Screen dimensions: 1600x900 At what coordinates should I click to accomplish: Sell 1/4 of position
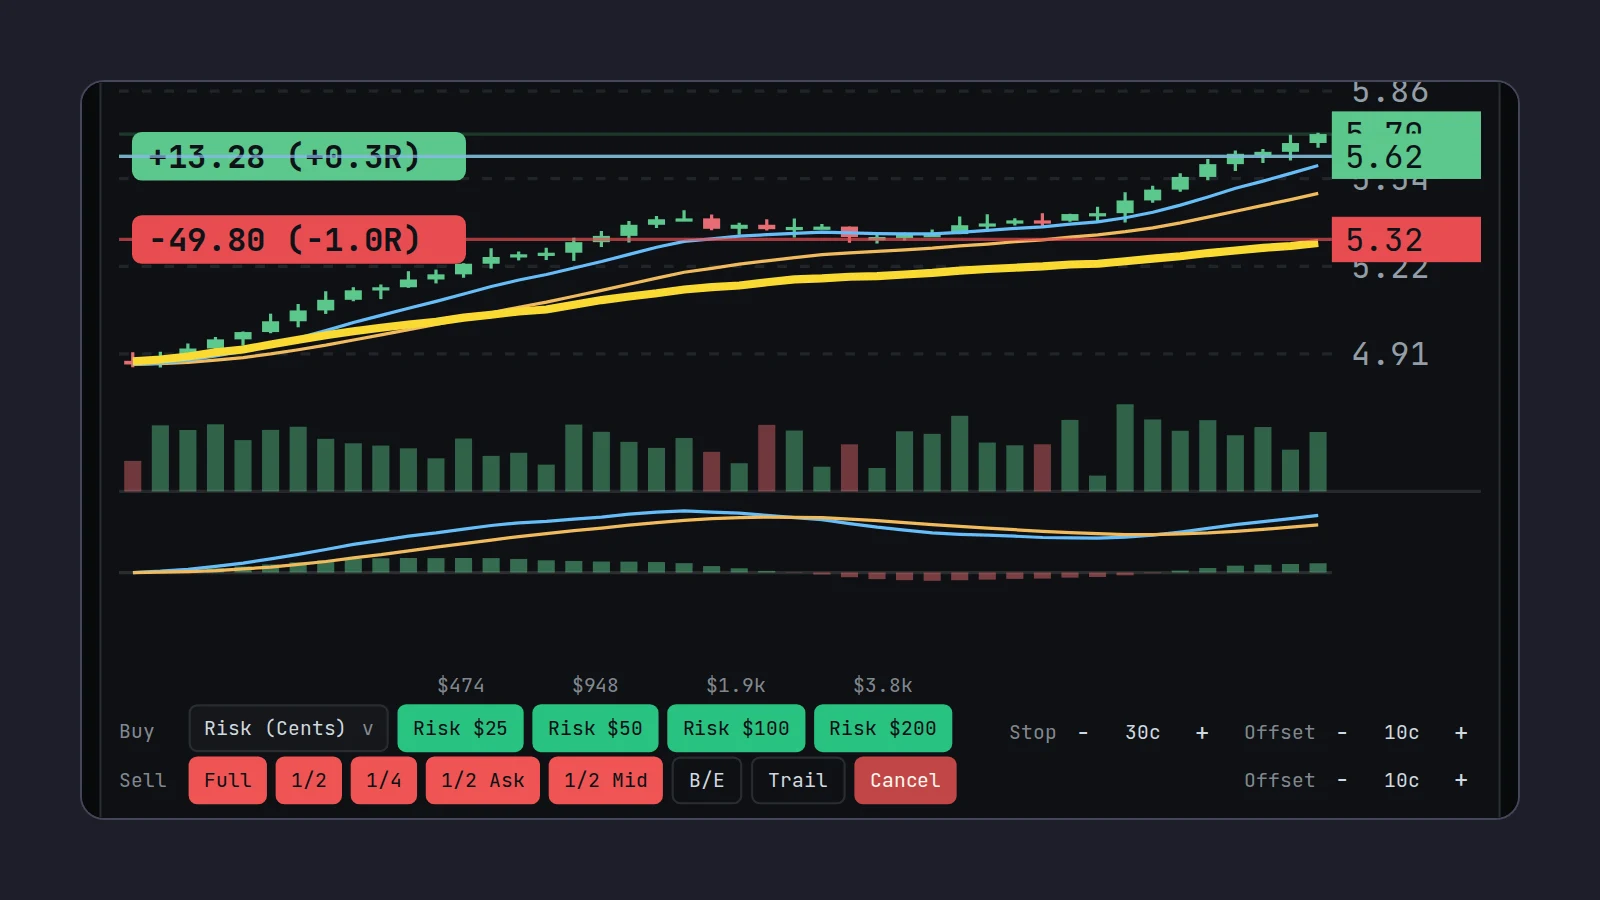tap(384, 780)
